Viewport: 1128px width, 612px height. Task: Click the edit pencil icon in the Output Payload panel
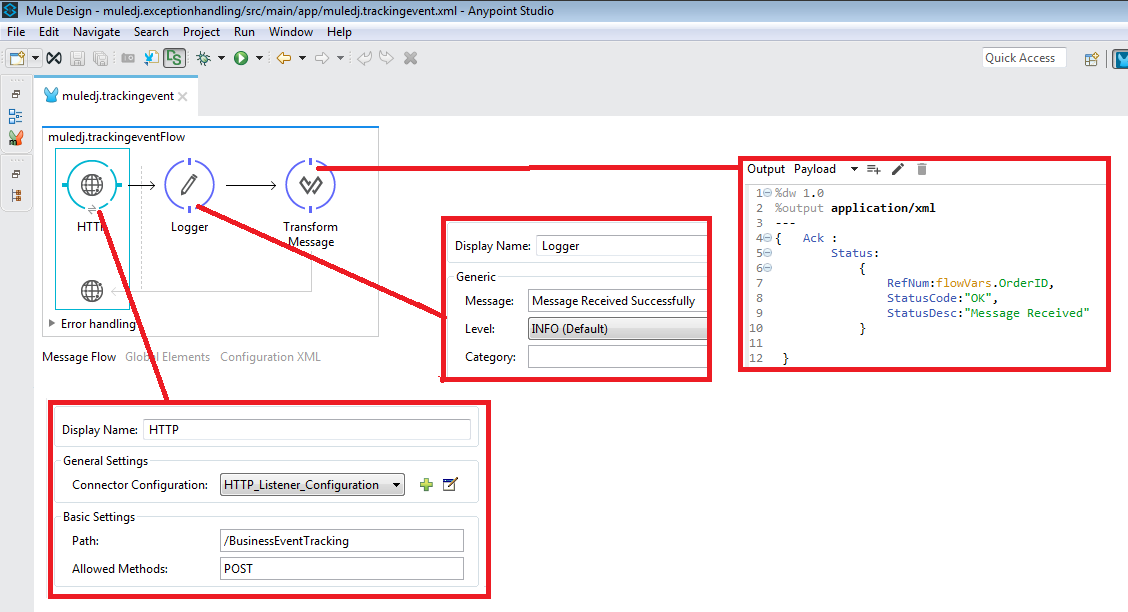click(898, 168)
